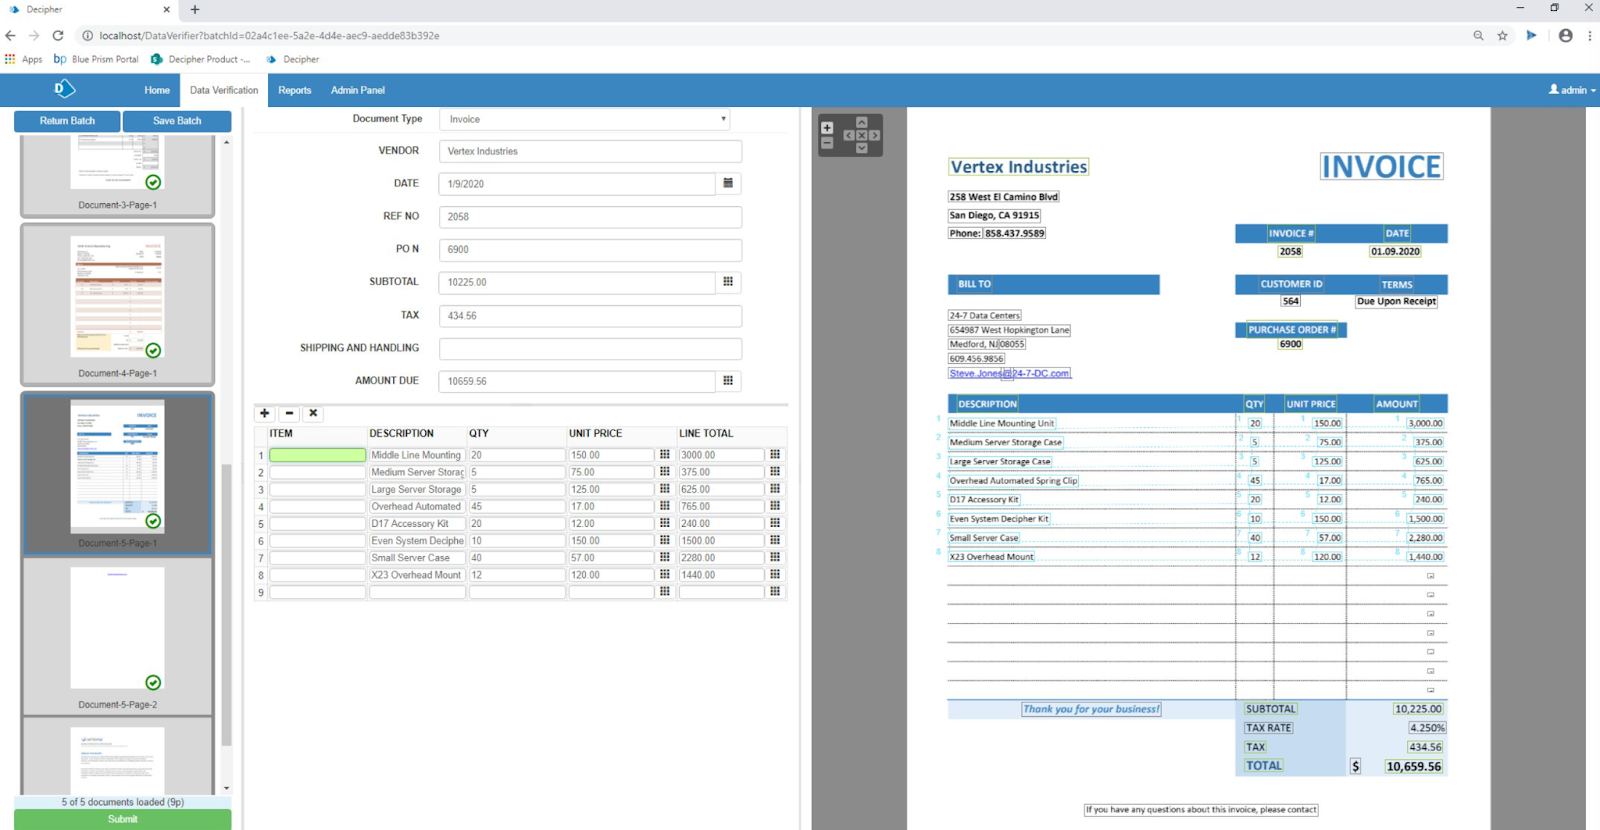The image size is (1600, 830).
Task: Open Apps bookmarks shortcut
Action: [x=24, y=59]
